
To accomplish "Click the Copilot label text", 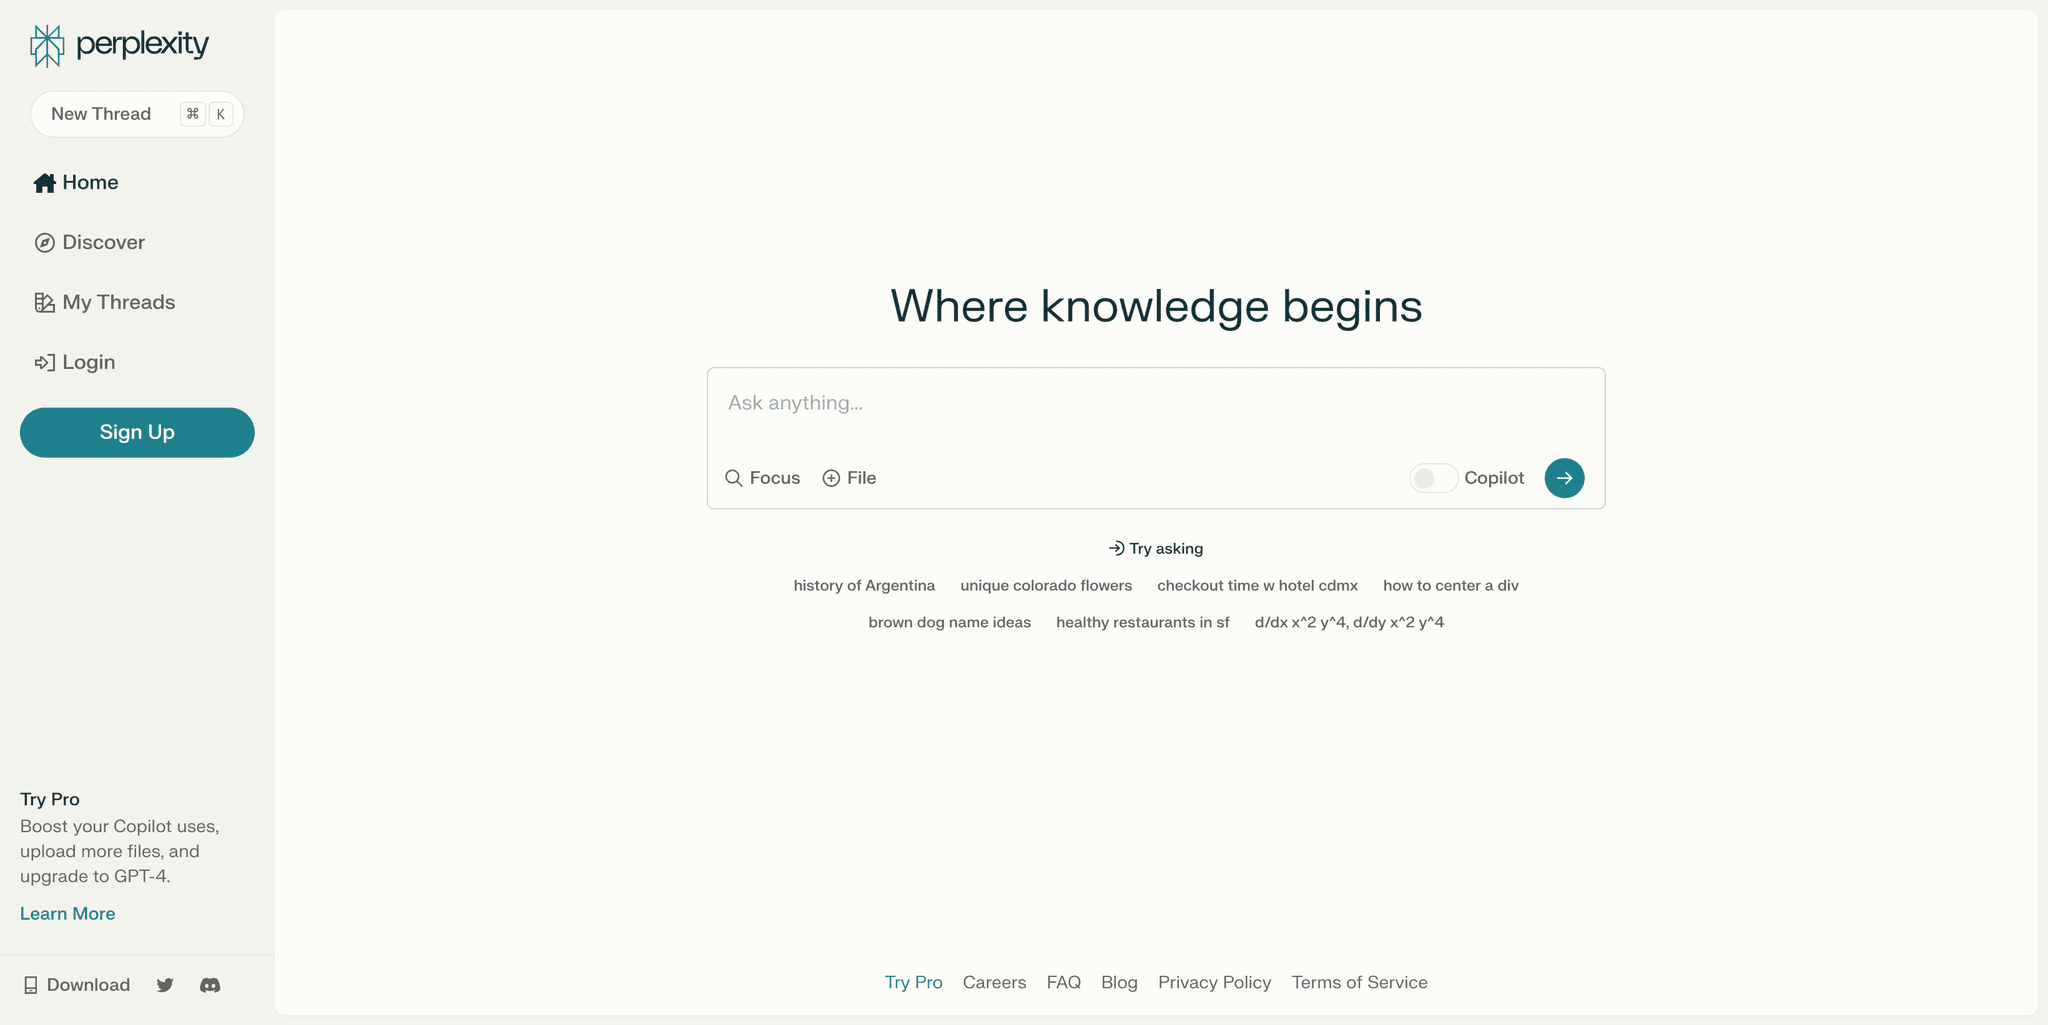I will [x=1494, y=478].
